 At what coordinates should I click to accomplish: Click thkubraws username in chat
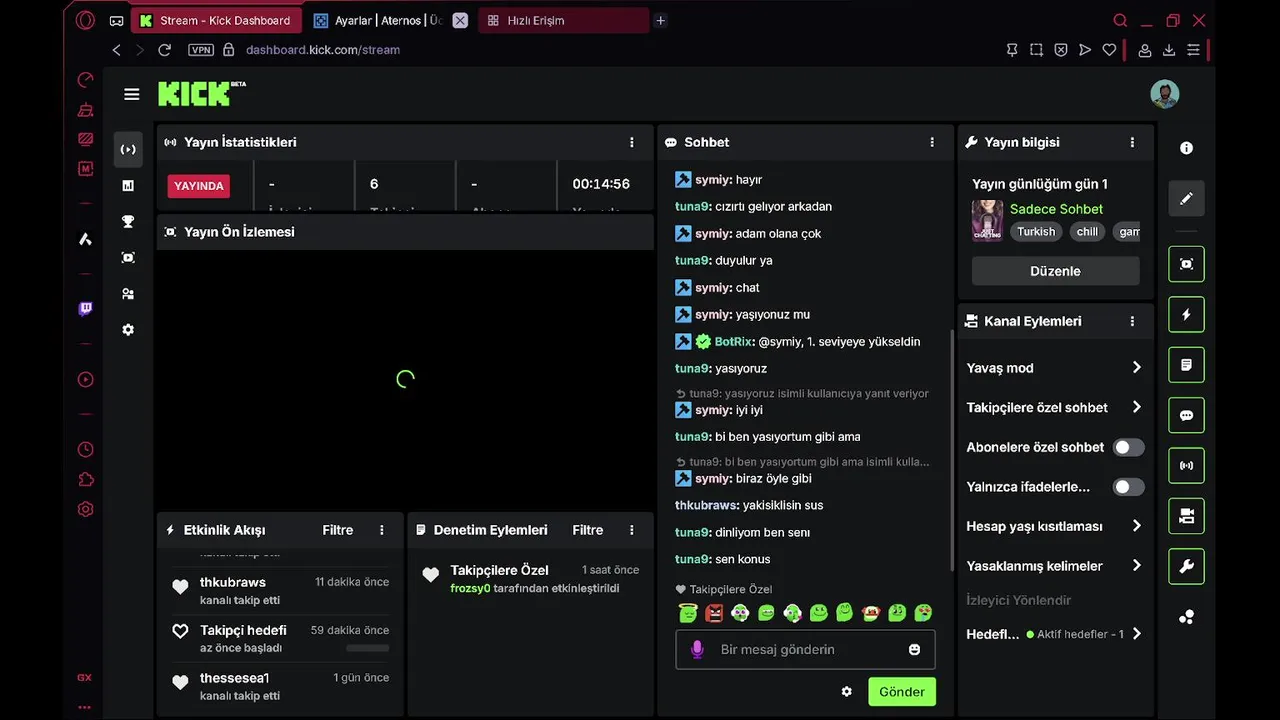click(x=707, y=505)
